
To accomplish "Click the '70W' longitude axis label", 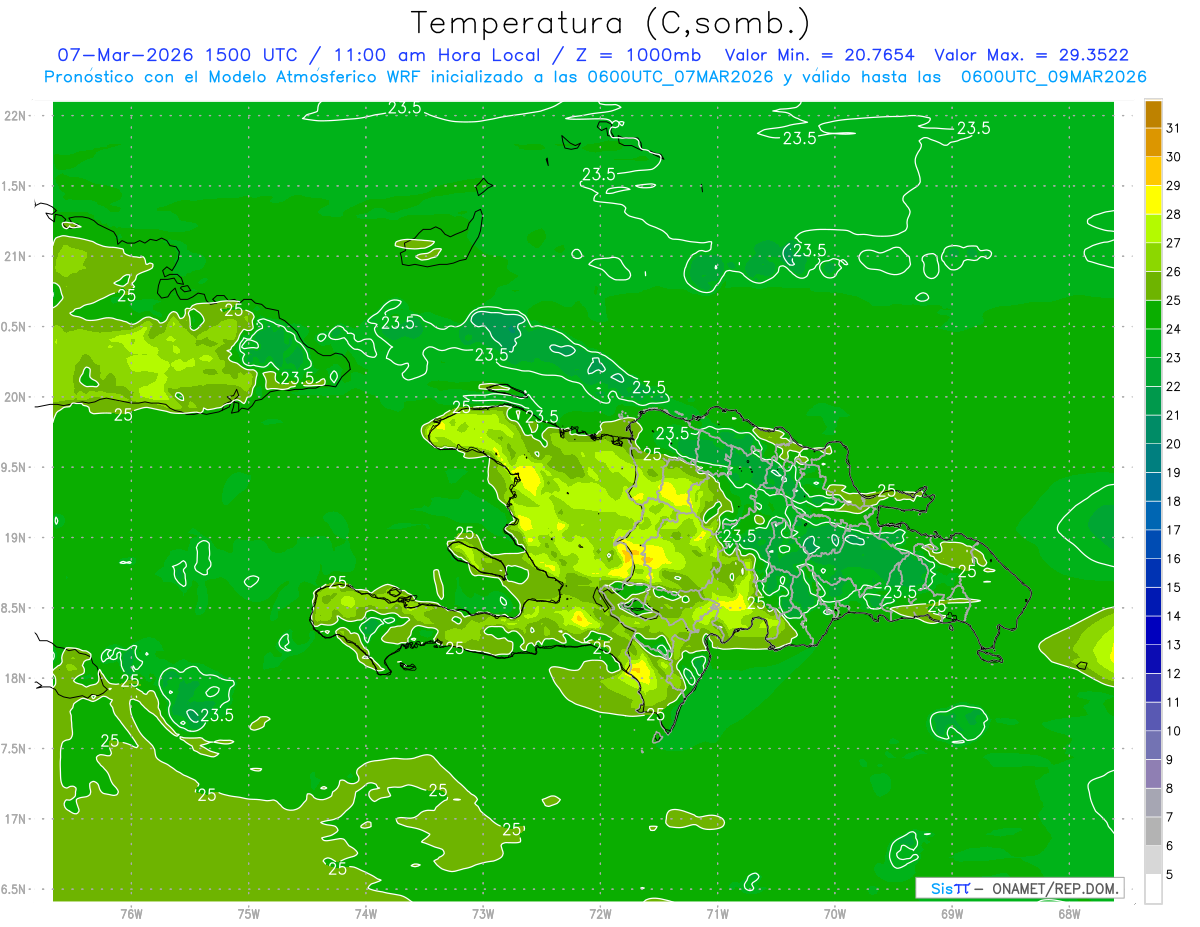I will point(835,913).
